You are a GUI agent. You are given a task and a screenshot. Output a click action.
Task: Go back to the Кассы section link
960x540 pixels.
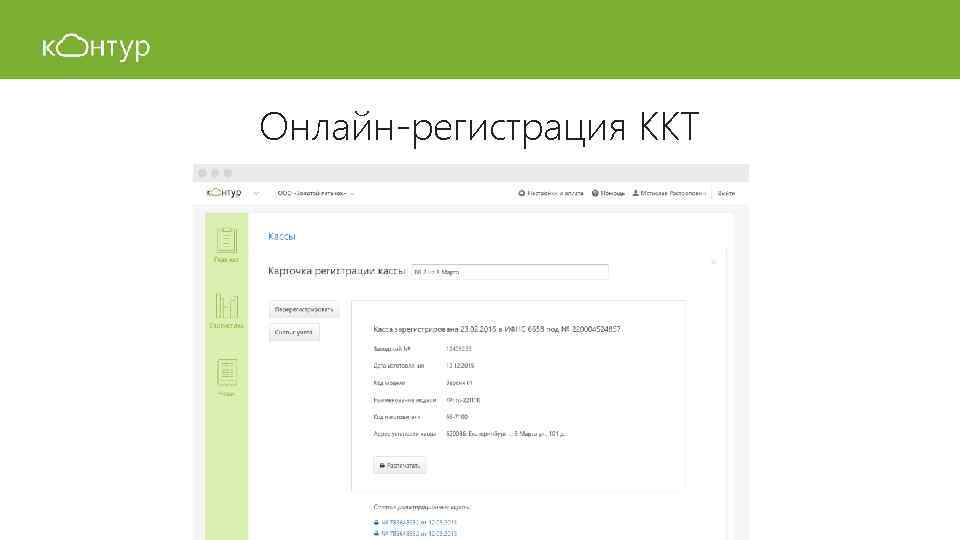tap(282, 236)
